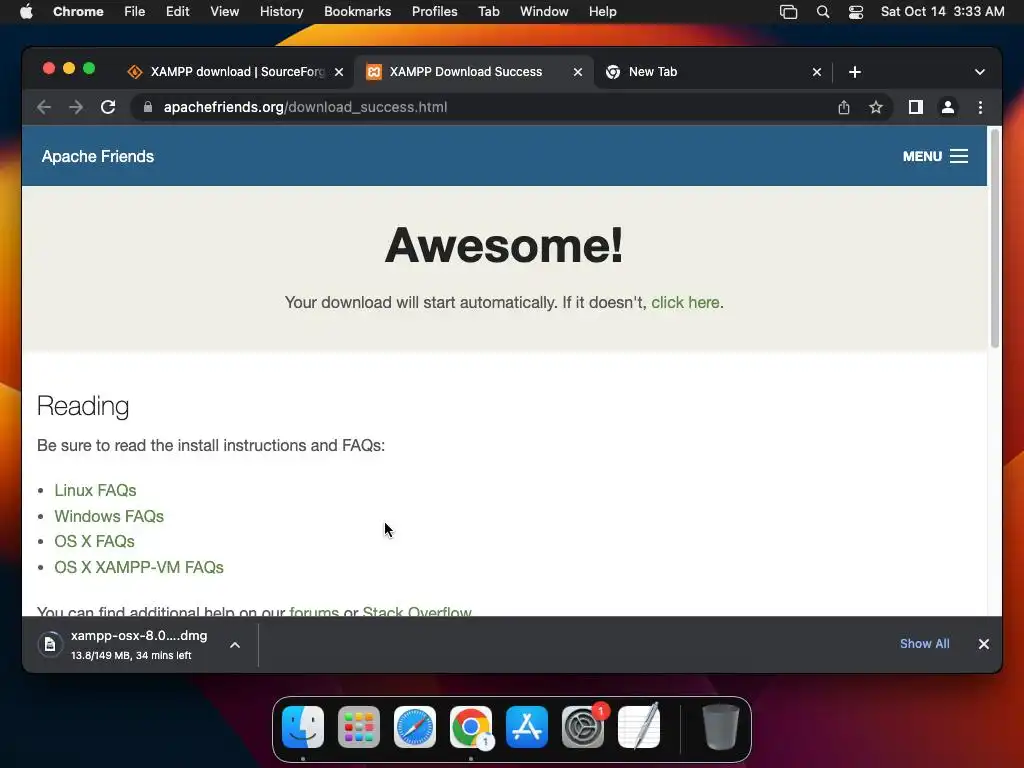Launch Safari from the Dock

click(415, 727)
